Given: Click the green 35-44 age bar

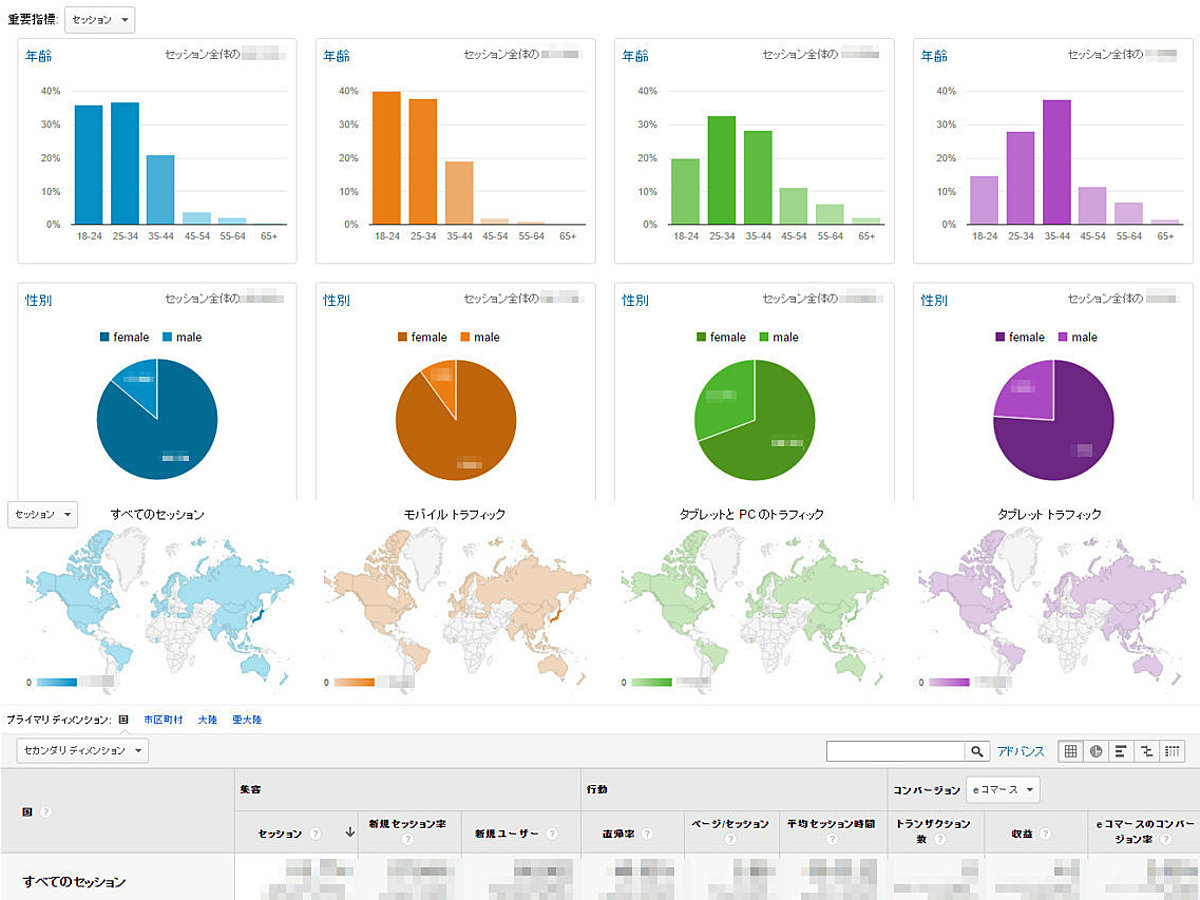Looking at the screenshot, I should (x=758, y=177).
